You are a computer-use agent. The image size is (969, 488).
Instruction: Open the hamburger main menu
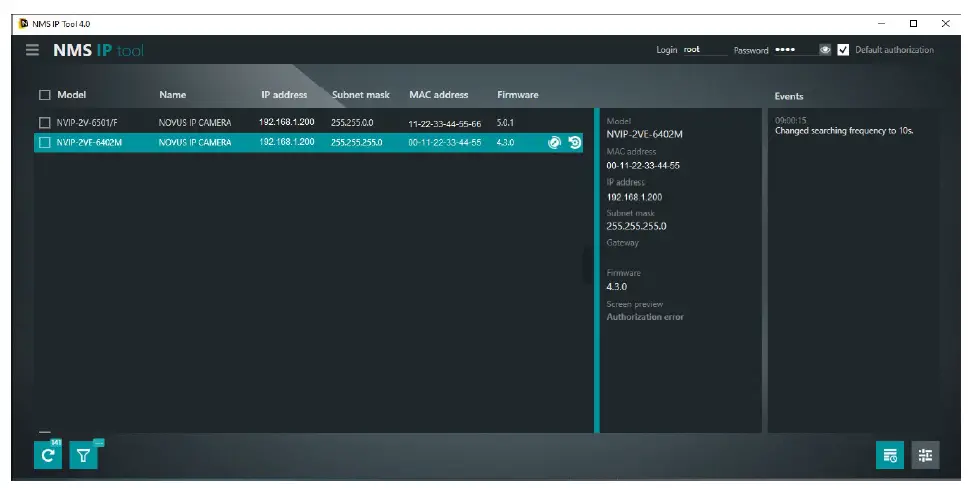pyautogui.click(x=32, y=50)
